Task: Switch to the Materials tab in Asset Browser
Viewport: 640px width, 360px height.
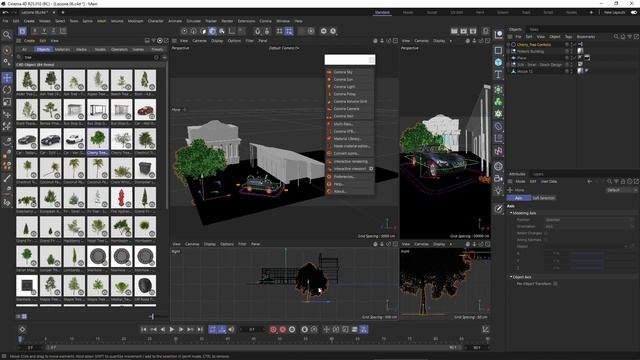Action: click(62, 49)
